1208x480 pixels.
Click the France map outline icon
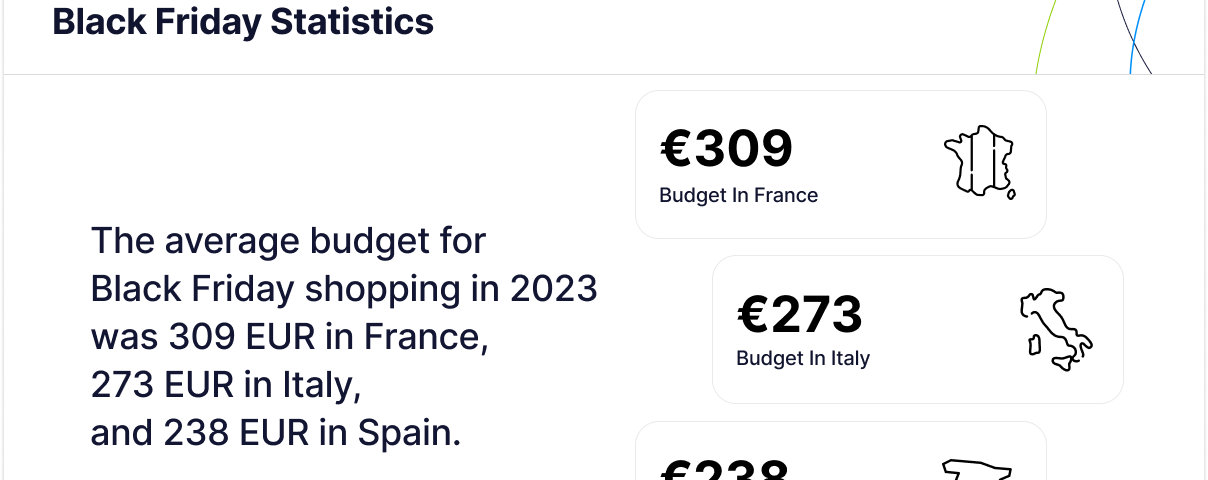979,163
